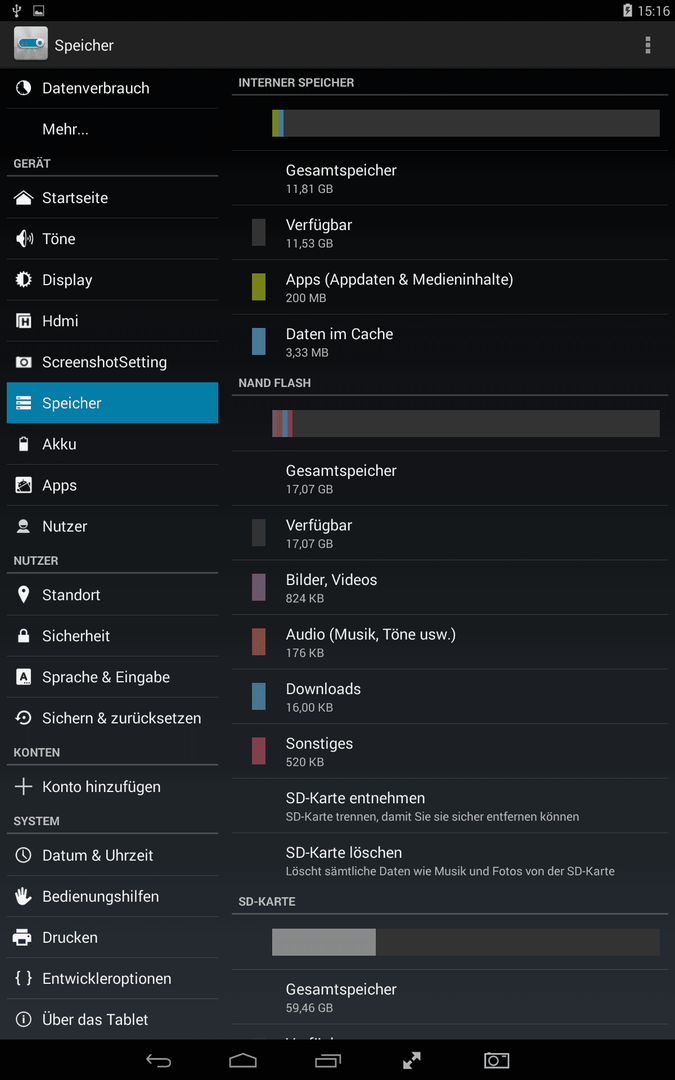Open Bilder, Videos storage entry
The image size is (675, 1080).
[x=450, y=588]
